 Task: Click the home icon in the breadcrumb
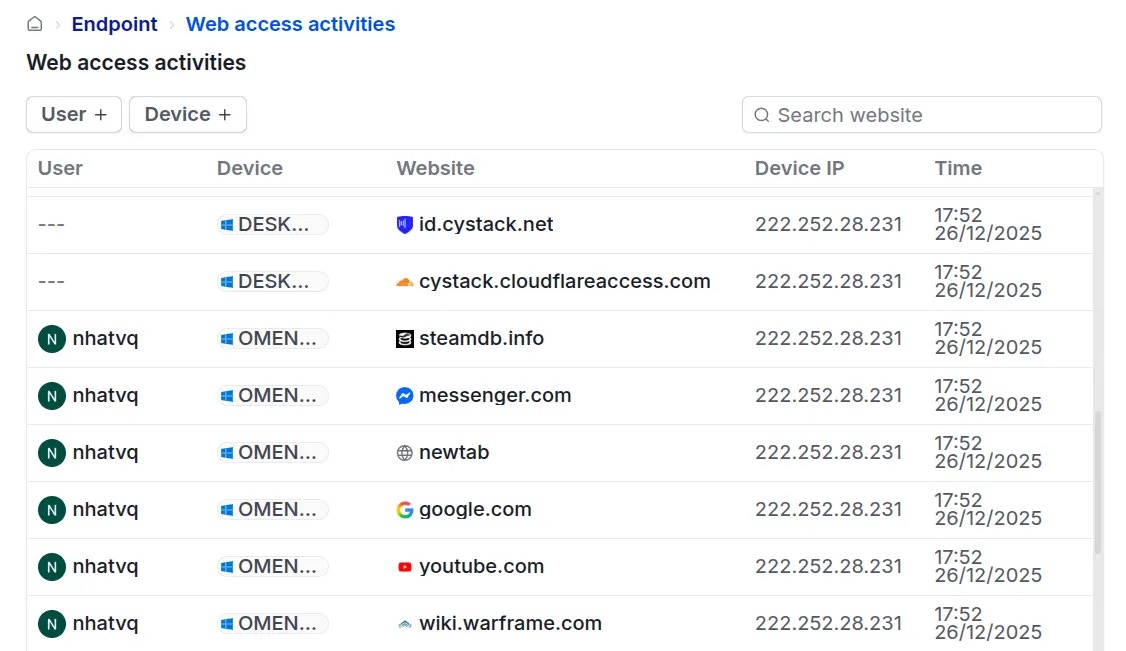34,22
